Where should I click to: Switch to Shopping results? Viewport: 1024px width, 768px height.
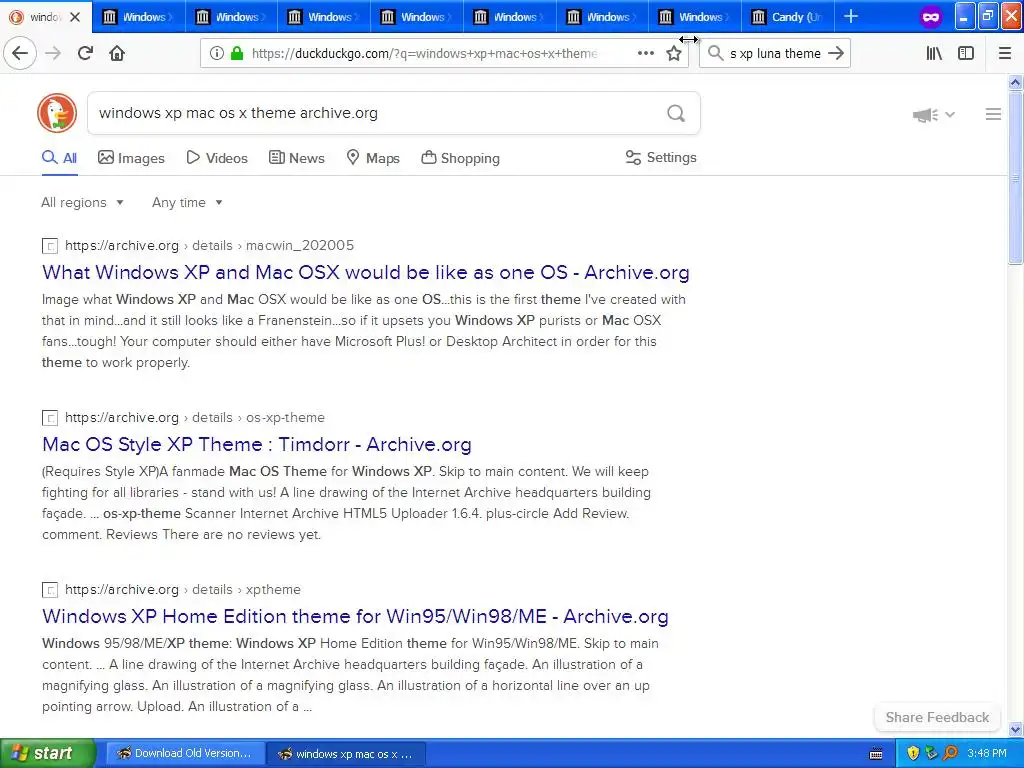pos(460,158)
